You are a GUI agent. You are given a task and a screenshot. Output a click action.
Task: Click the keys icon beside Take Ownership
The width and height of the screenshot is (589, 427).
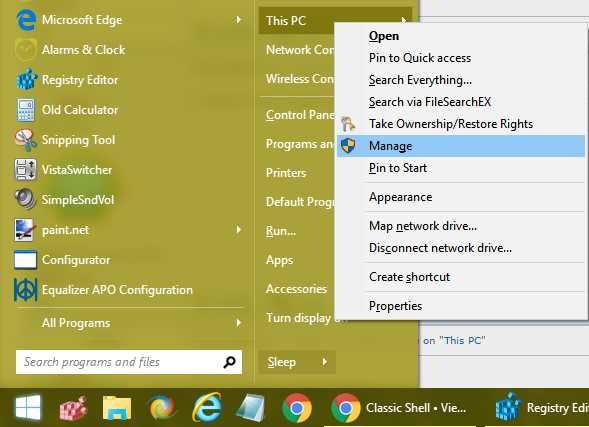click(348, 124)
